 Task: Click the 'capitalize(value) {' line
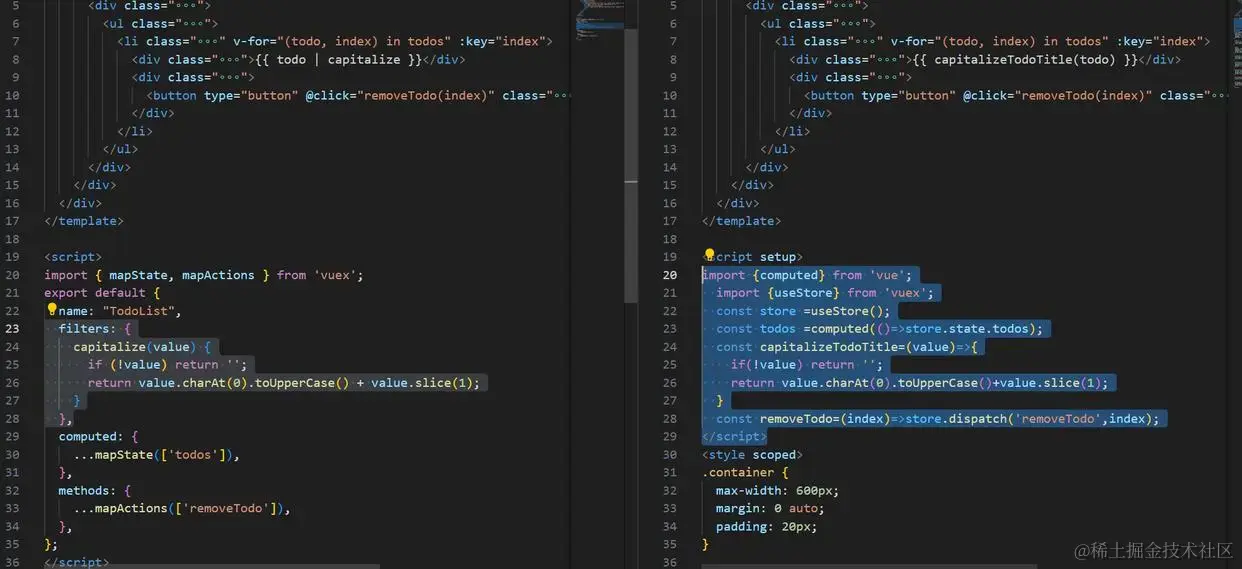point(142,347)
